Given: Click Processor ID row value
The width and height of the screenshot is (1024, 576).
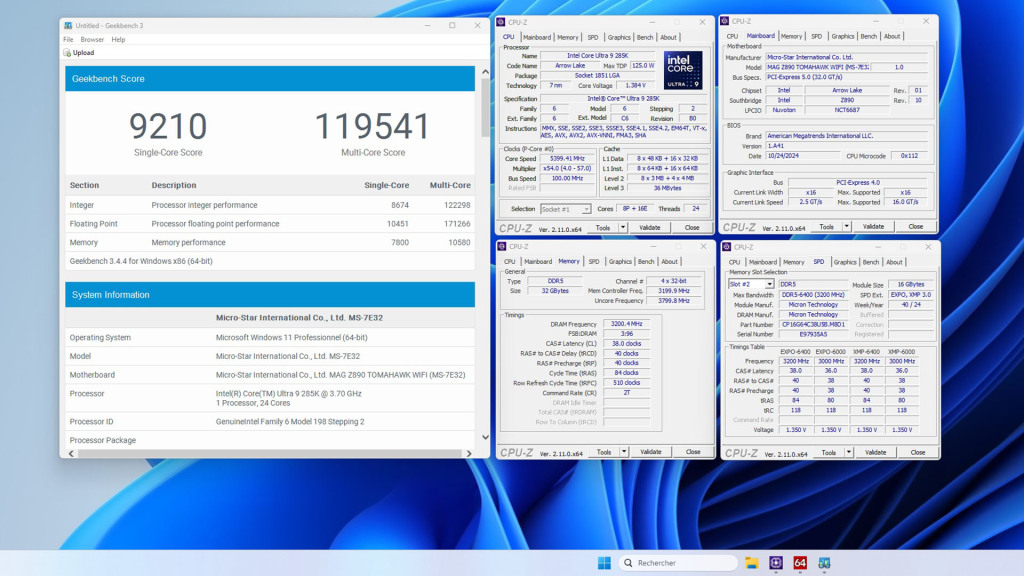Looking at the screenshot, I should (x=290, y=422).
